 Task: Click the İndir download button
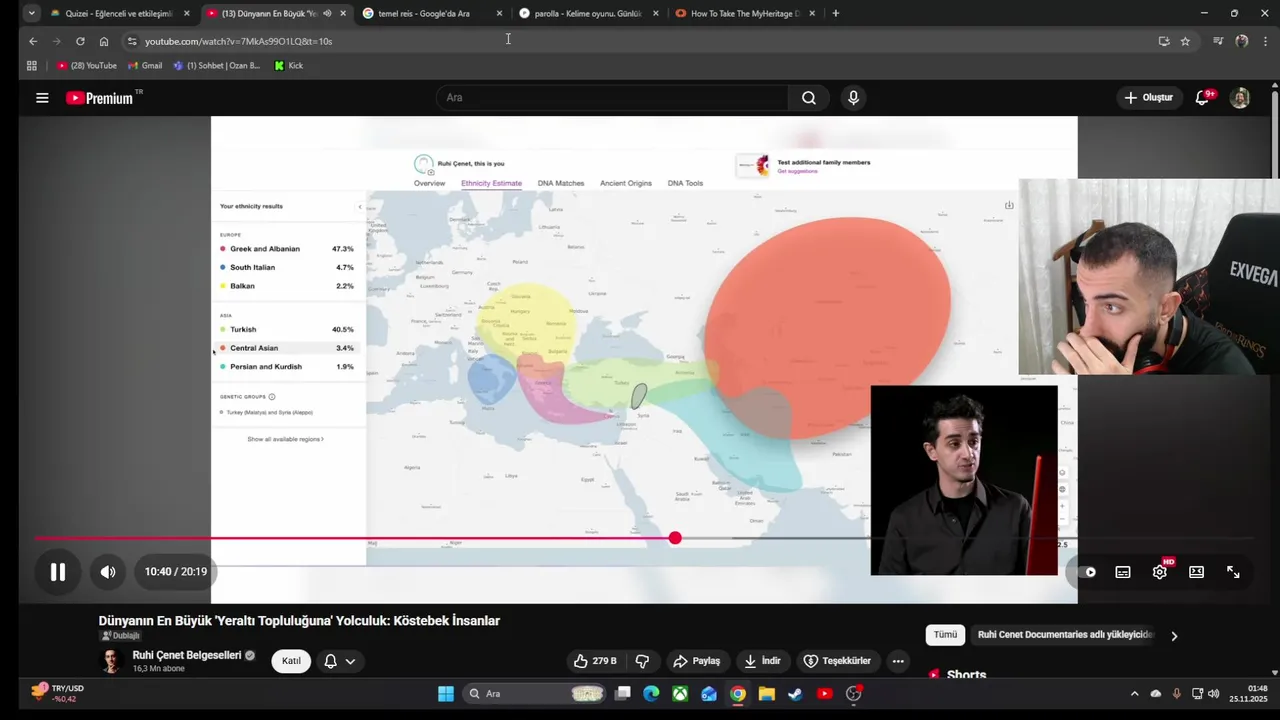pos(763,661)
